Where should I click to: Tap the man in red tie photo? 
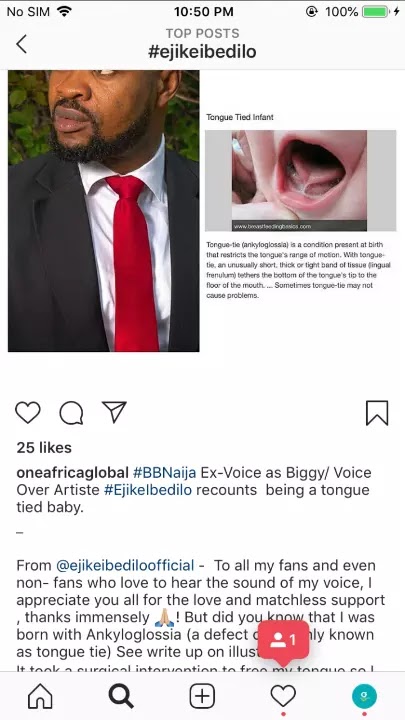tap(104, 211)
